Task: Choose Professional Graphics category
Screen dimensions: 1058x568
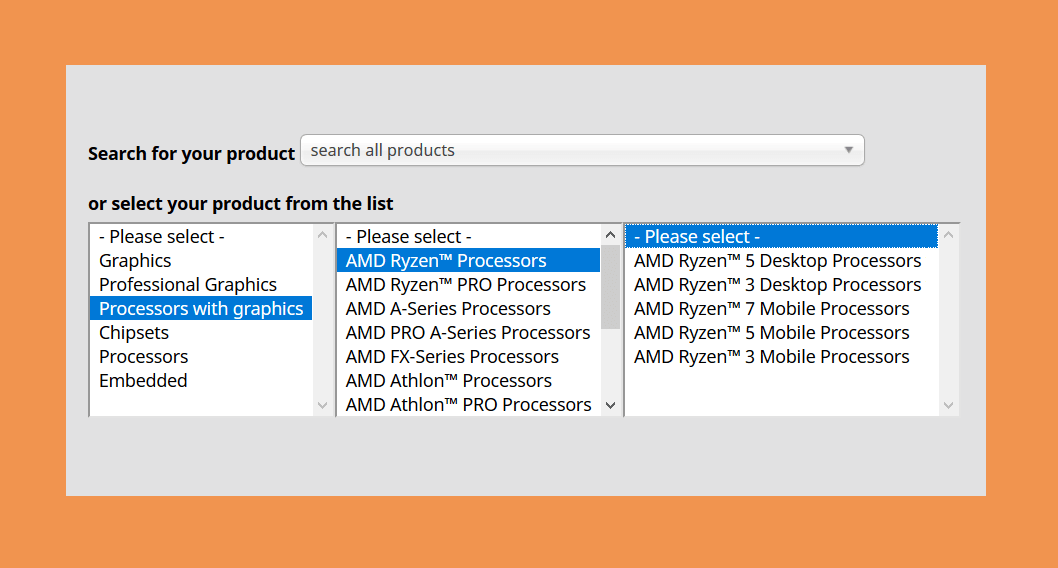Action: tap(200, 285)
